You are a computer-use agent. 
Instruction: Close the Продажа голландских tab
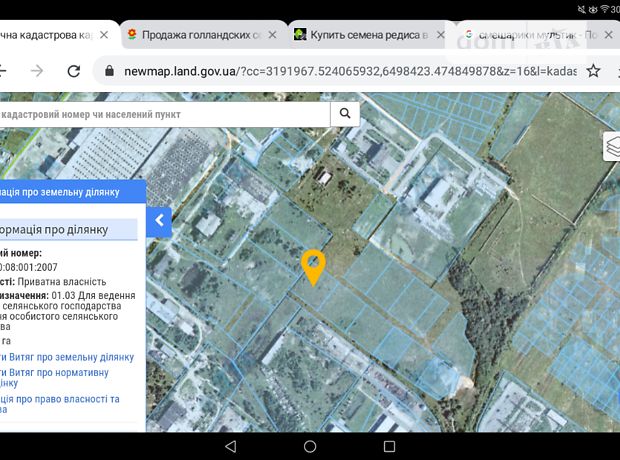coord(272,35)
